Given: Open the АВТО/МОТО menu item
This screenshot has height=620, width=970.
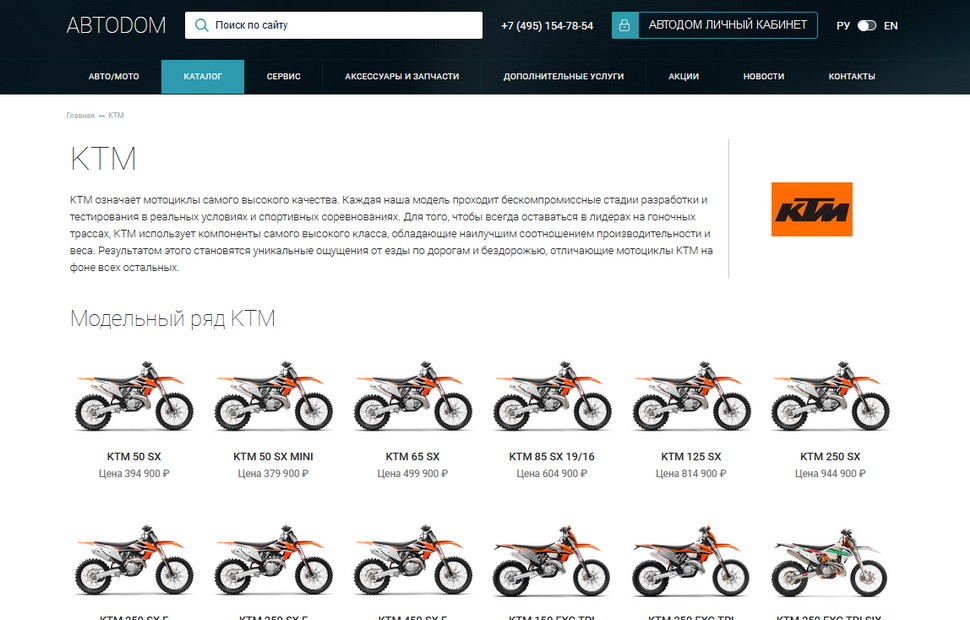Looking at the screenshot, I should pyautogui.click(x=114, y=77).
